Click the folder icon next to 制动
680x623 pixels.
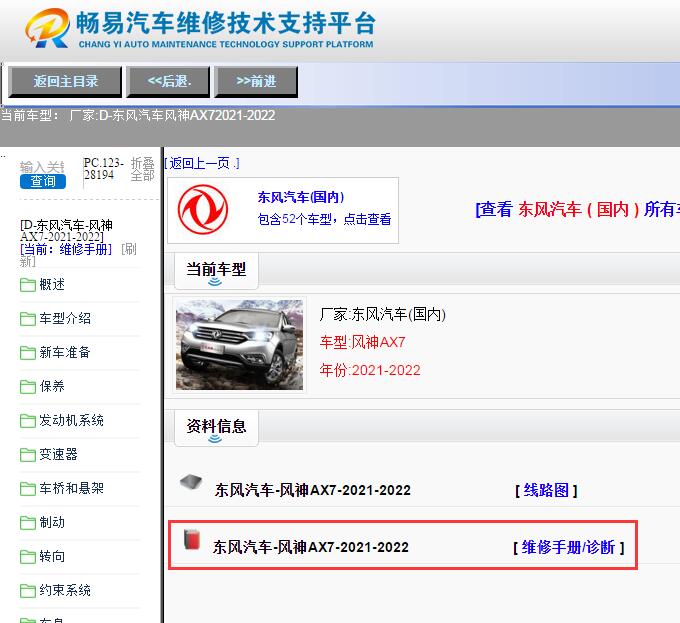[x=28, y=523]
